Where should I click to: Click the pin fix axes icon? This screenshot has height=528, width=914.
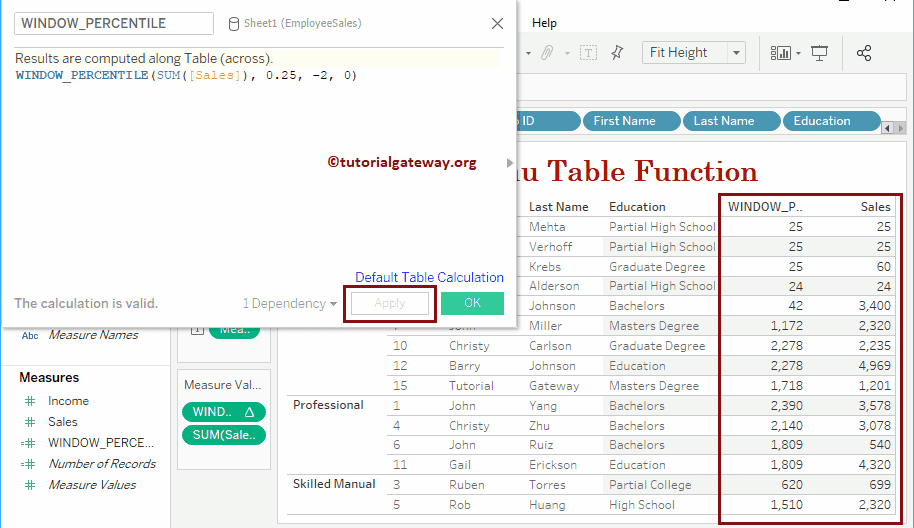click(617, 53)
